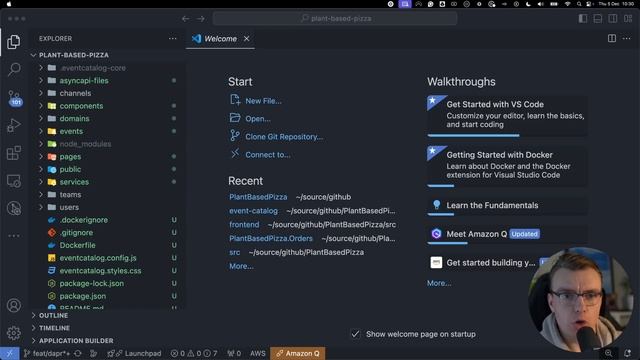Click the Open... link
The image size is (640, 360).
click(258, 119)
